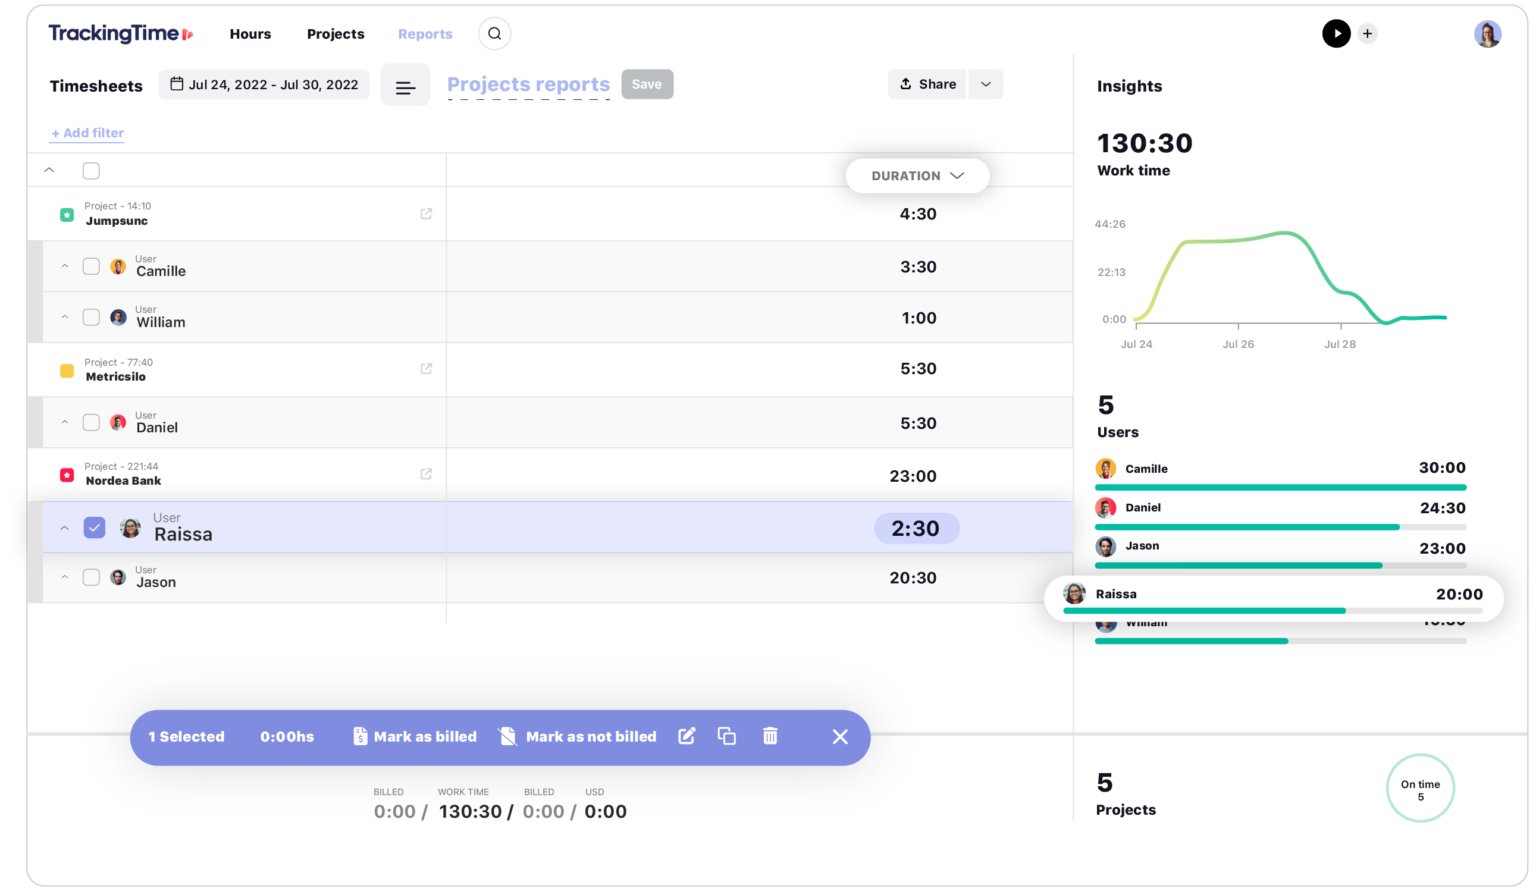Open the calendar date range picker
This screenshot has width=1536, height=895.
tap(263, 84)
